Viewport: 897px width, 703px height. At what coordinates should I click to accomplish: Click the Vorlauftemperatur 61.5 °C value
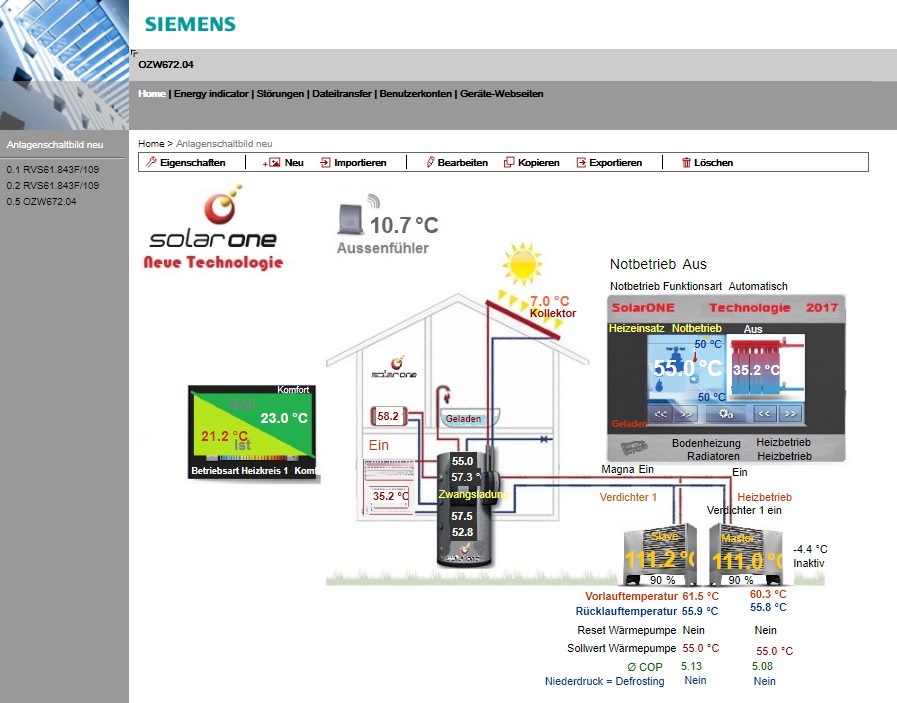[x=700, y=597]
